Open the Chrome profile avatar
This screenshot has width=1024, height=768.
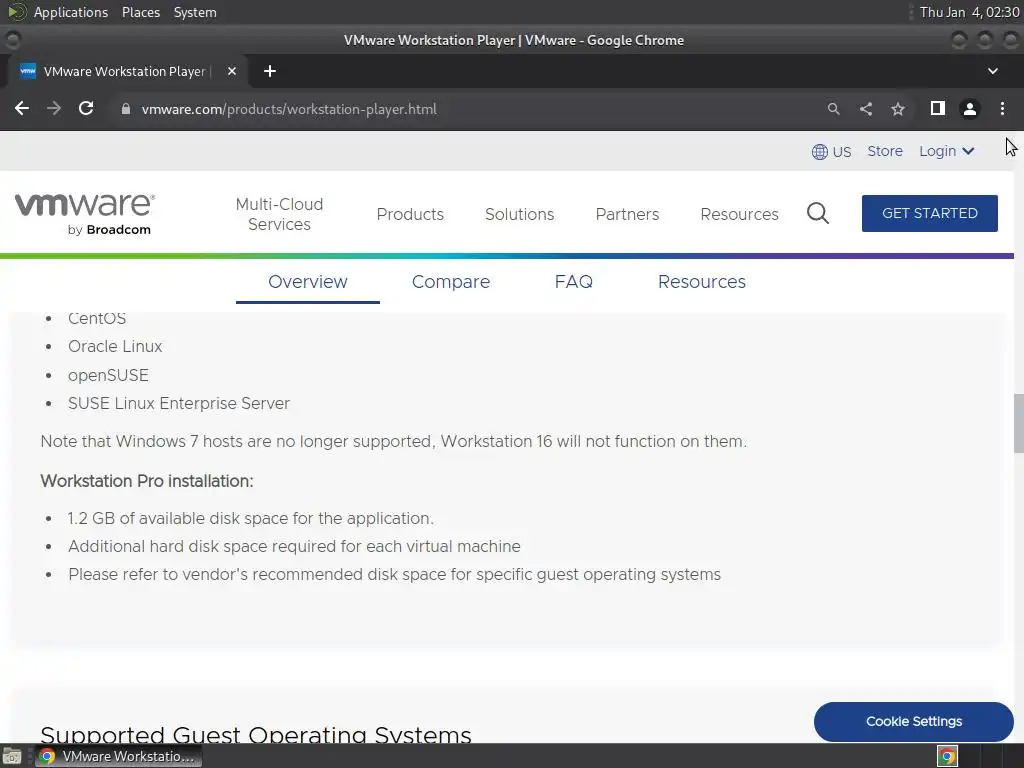tap(970, 109)
